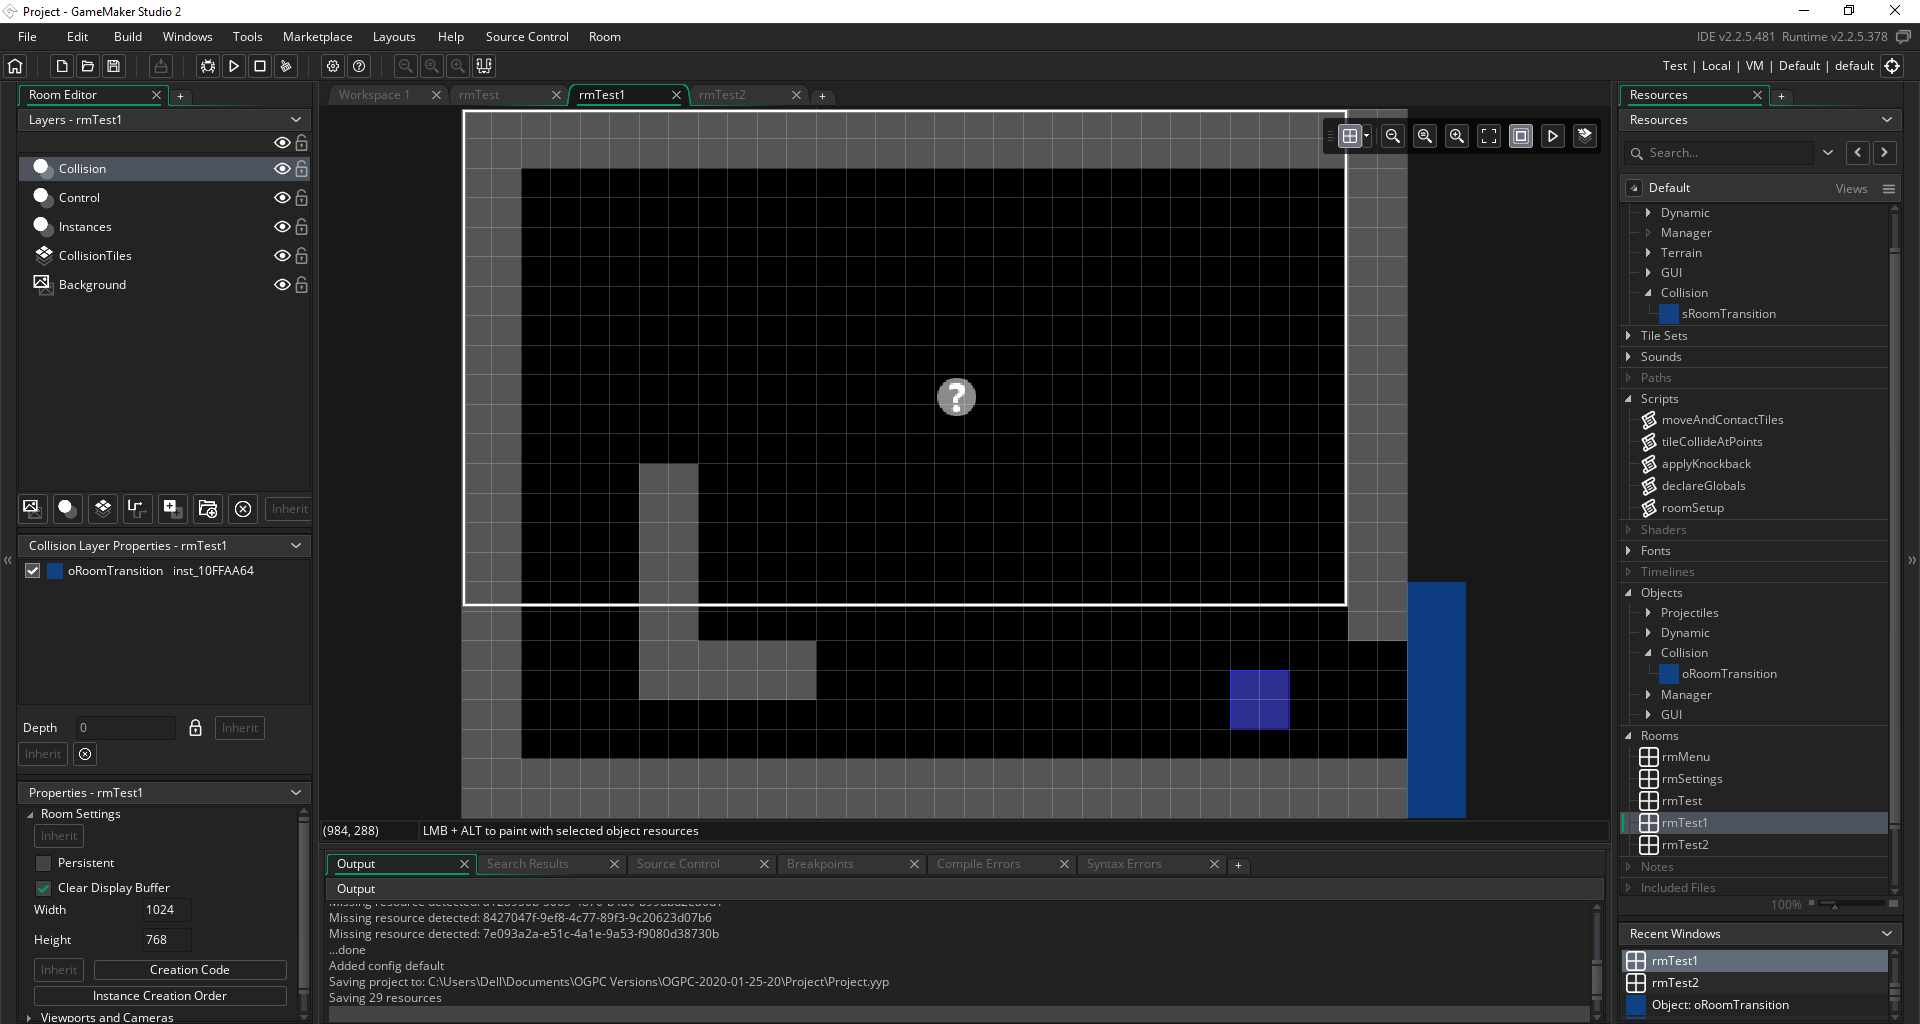Click the Debug bug icon in toolbar
Viewport: 1920px width, 1024px height.
(208, 66)
